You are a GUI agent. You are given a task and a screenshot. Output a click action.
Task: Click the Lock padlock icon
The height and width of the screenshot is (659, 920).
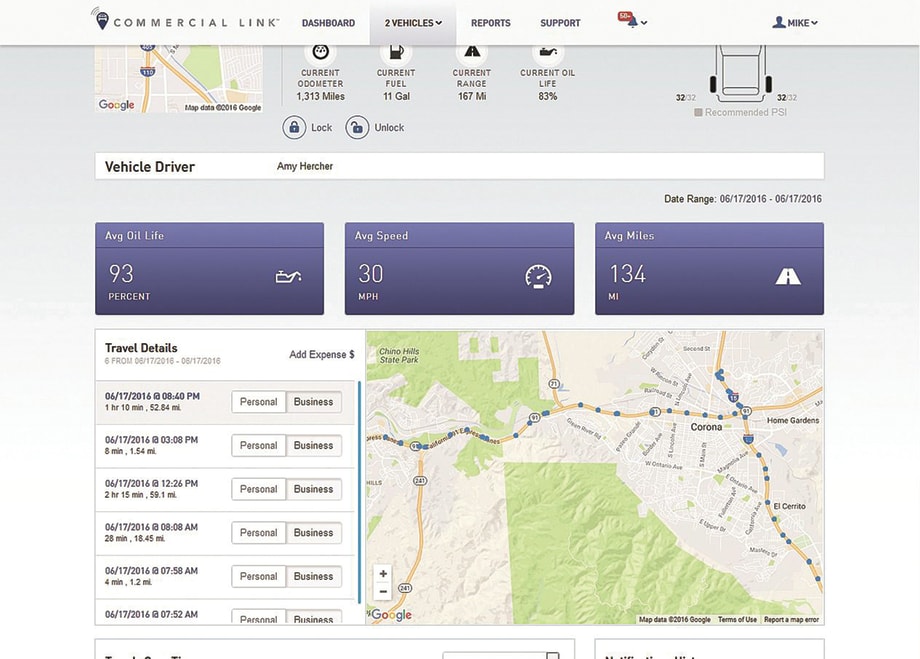[294, 127]
